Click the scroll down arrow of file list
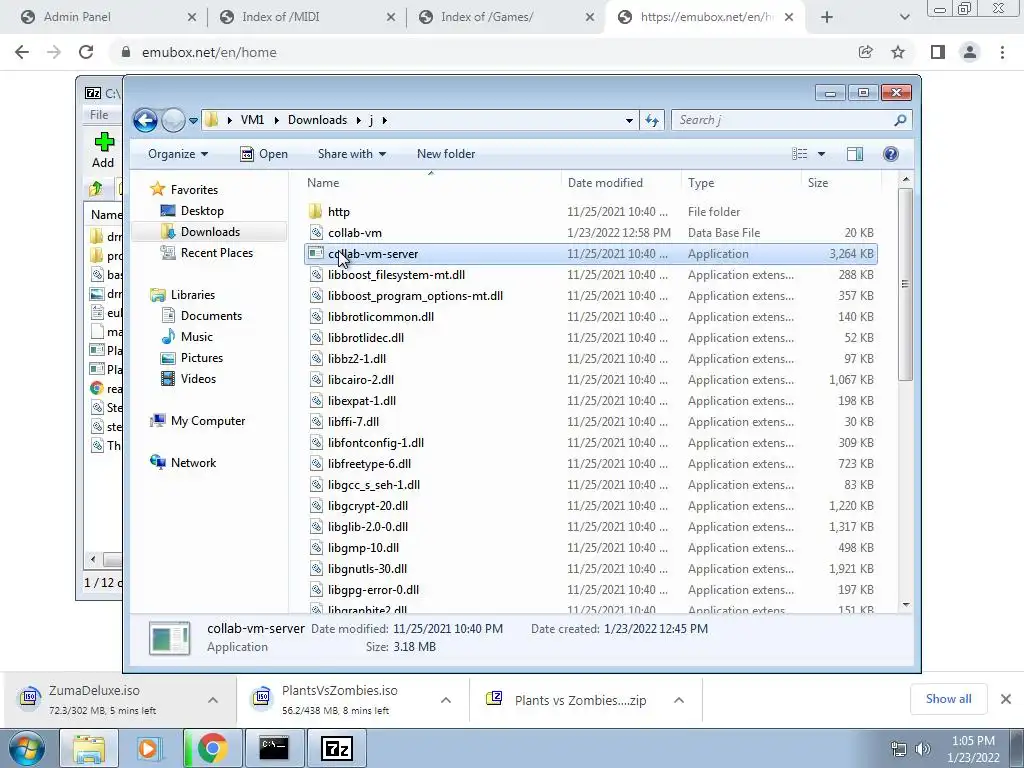Image resolution: width=1024 pixels, height=768 pixels. coord(905,605)
